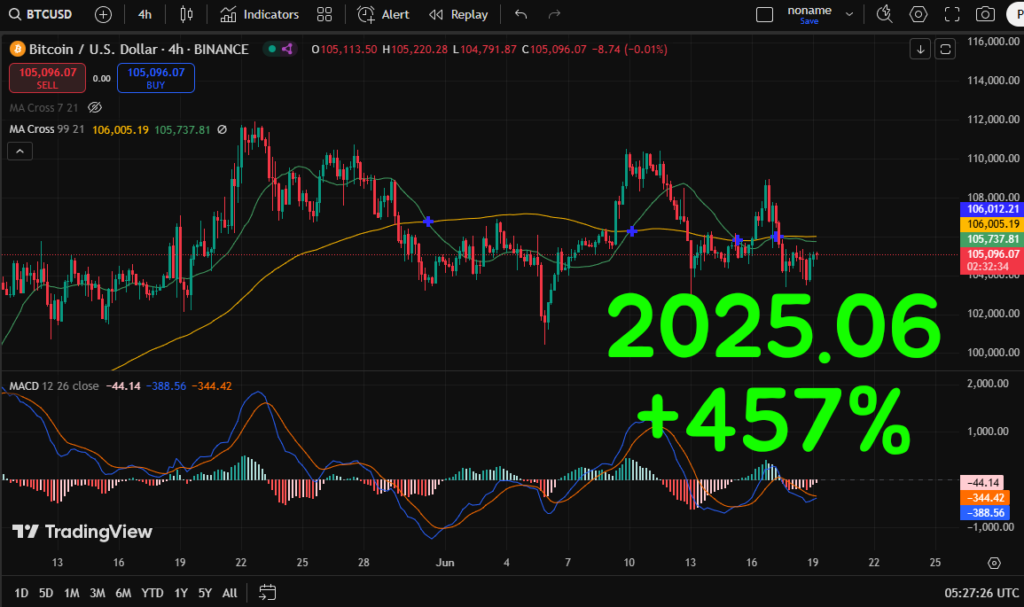Set chart range to 5Y
This screenshot has width=1024, height=607.
[x=205, y=593]
